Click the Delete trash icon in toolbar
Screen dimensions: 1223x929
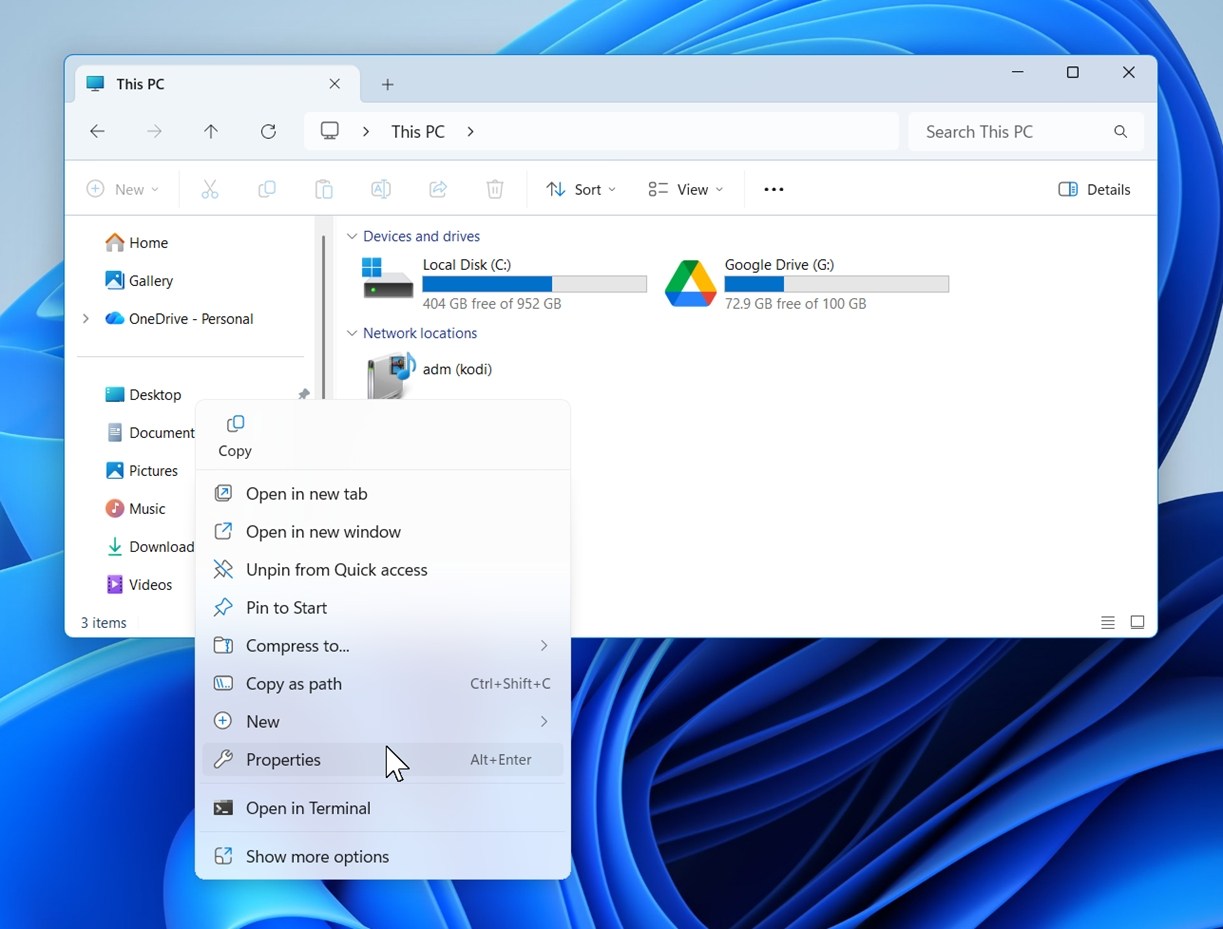coord(495,189)
